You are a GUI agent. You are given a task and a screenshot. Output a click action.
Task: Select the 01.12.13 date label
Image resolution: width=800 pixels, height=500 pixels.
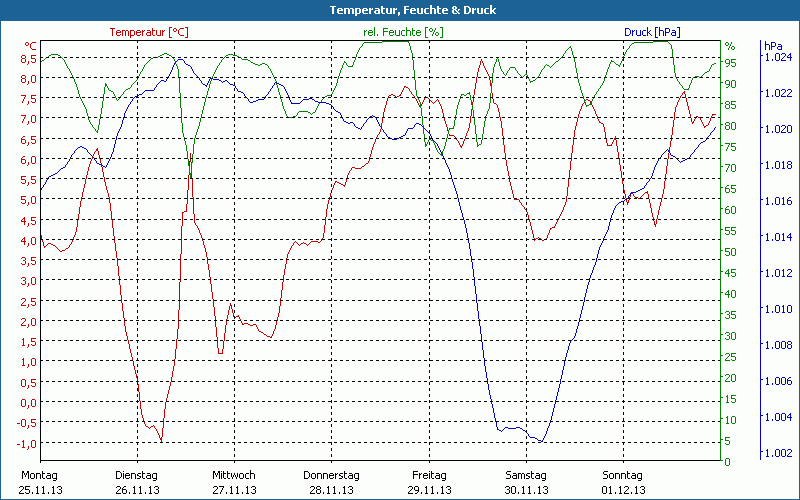tap(623, 490)
